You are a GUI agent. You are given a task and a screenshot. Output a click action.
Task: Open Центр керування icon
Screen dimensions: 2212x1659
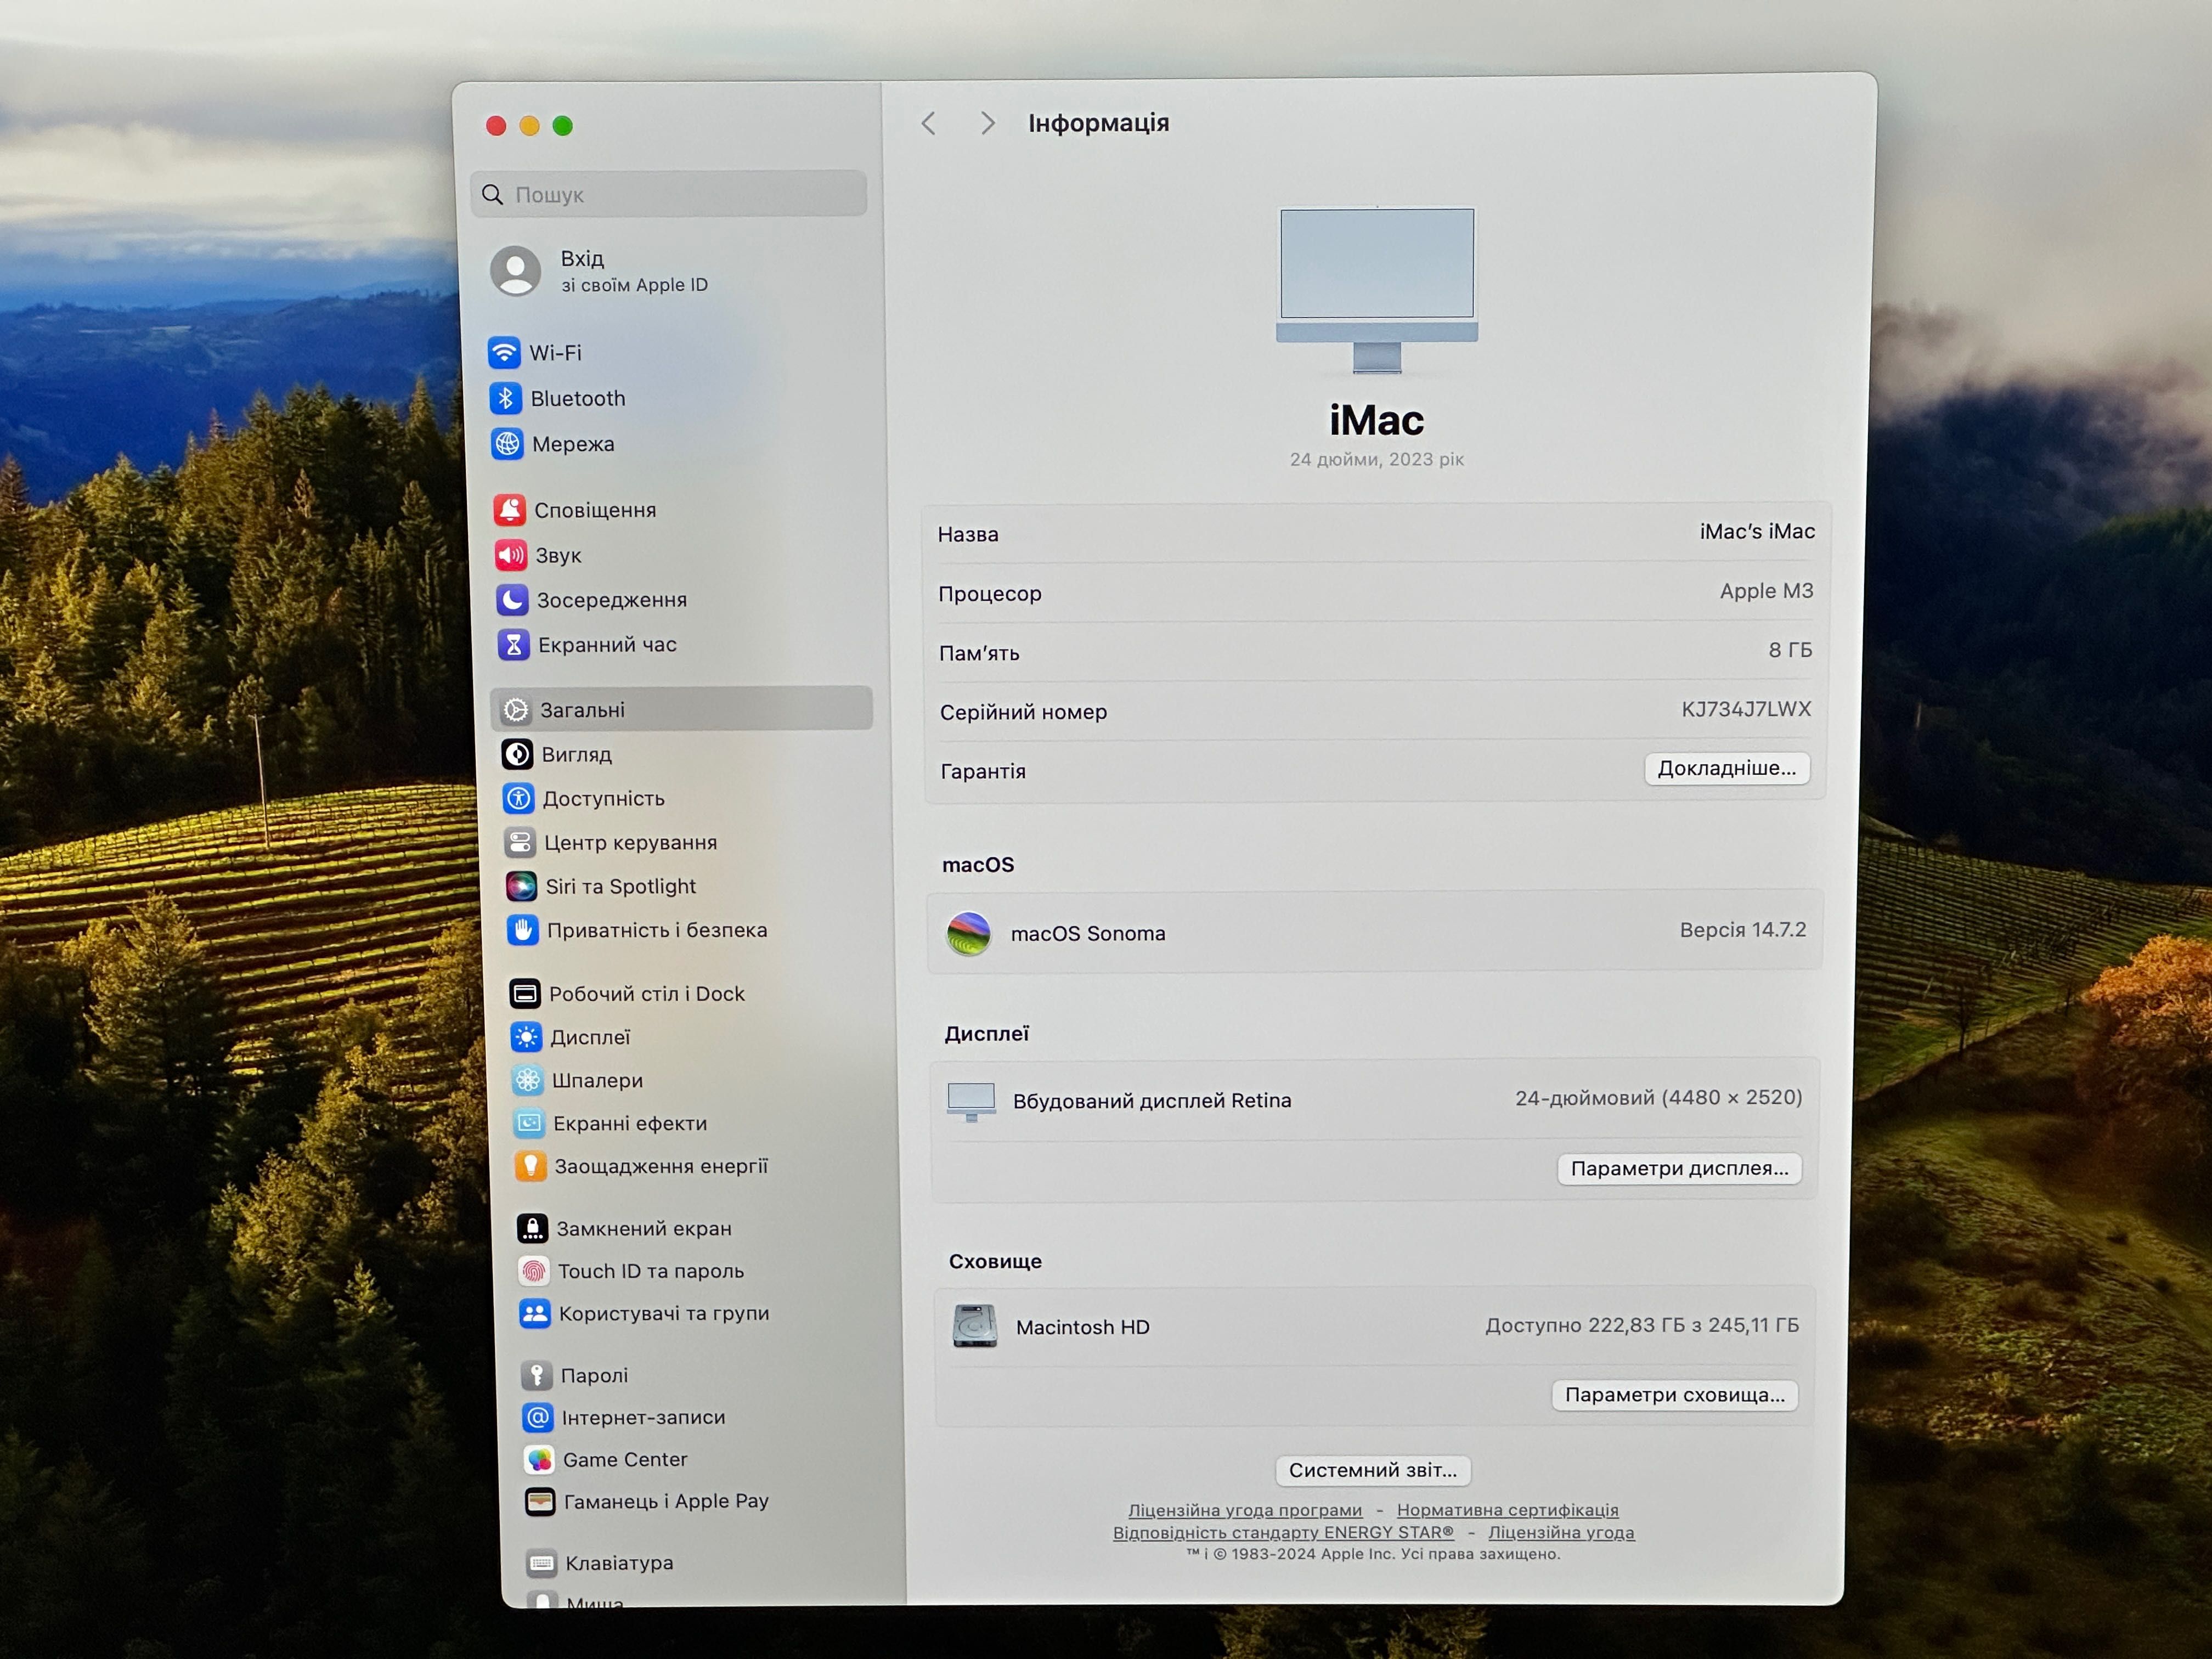[x=520, y=842]
